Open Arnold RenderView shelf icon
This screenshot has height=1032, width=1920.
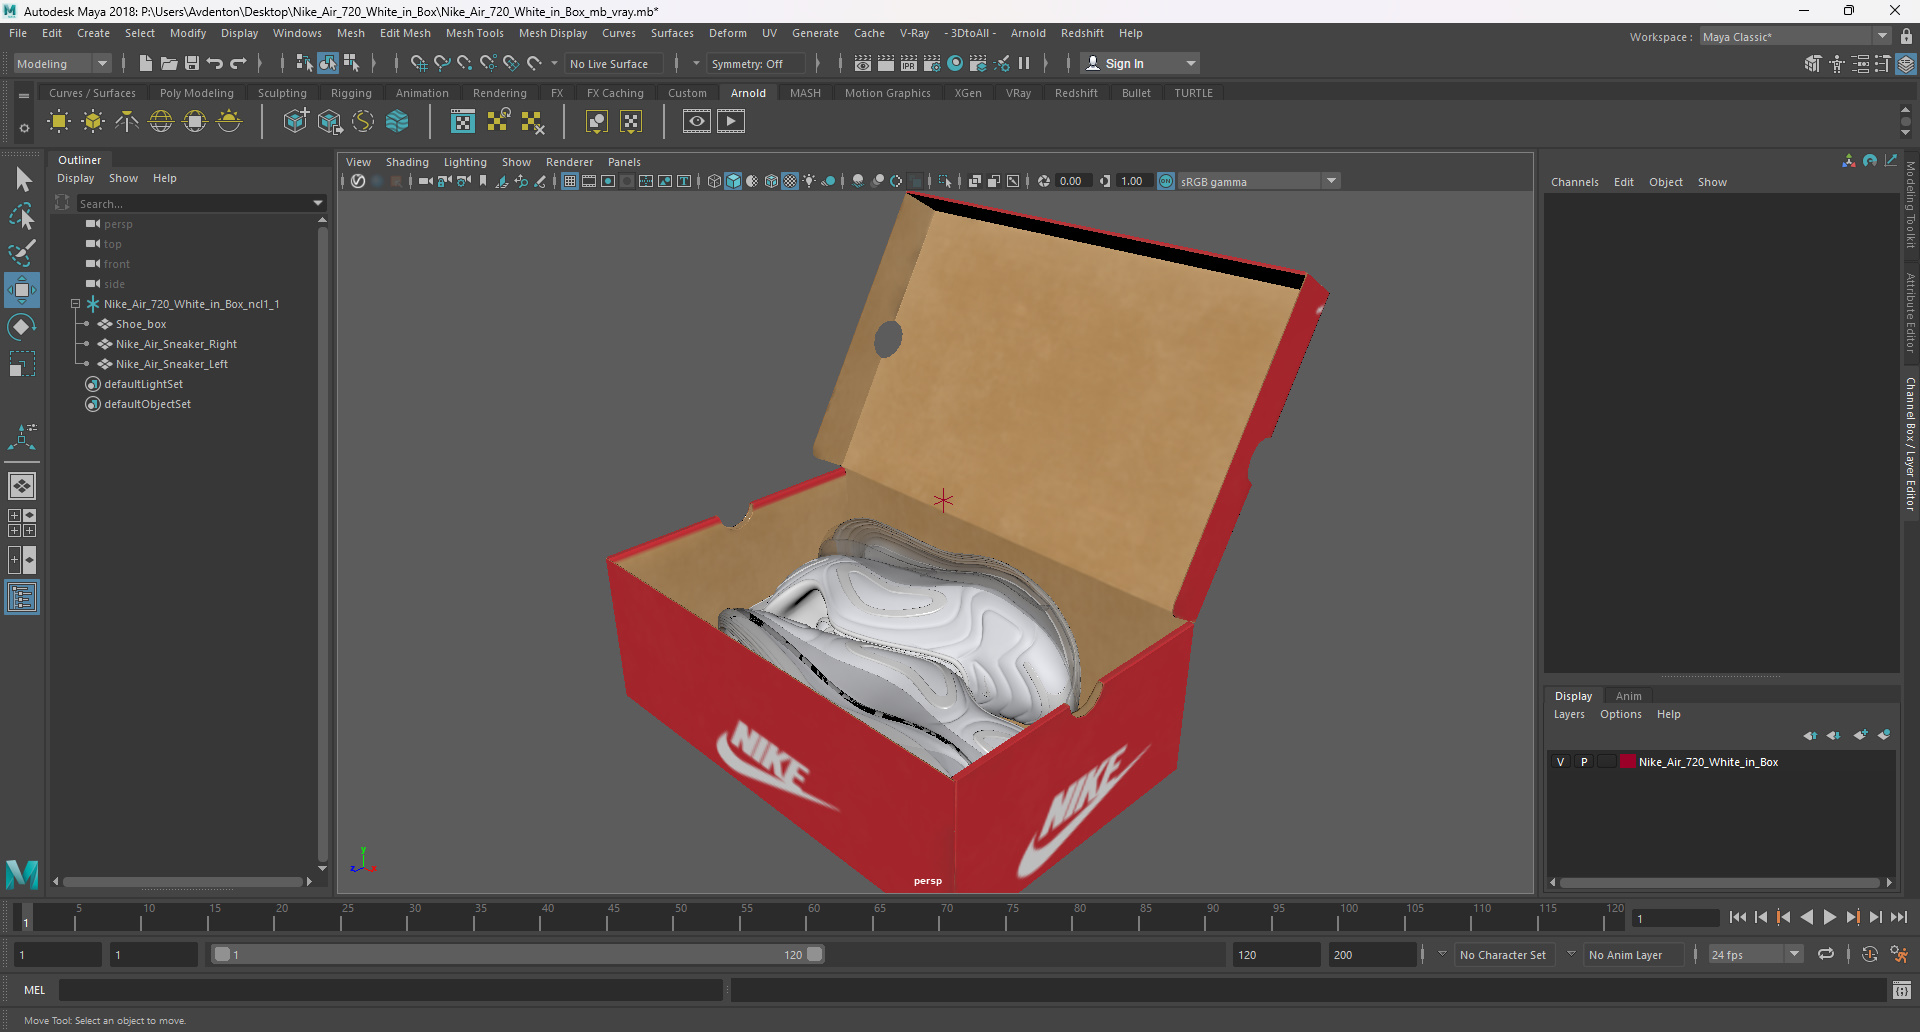(x=697, y=122)
